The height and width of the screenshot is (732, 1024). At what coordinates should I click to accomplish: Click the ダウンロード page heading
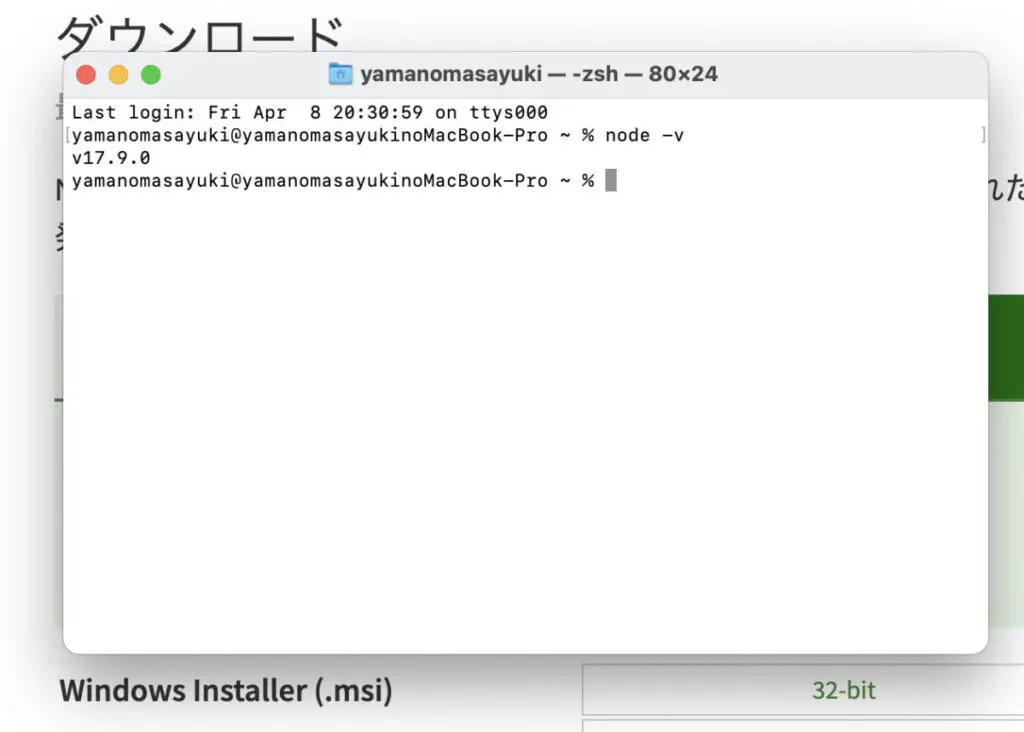(200, 35)
